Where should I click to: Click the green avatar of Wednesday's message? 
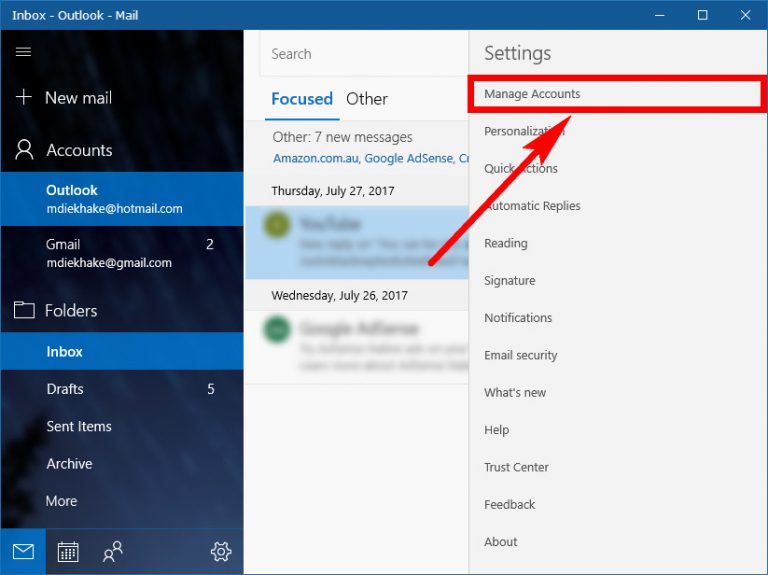coord(277,330)
